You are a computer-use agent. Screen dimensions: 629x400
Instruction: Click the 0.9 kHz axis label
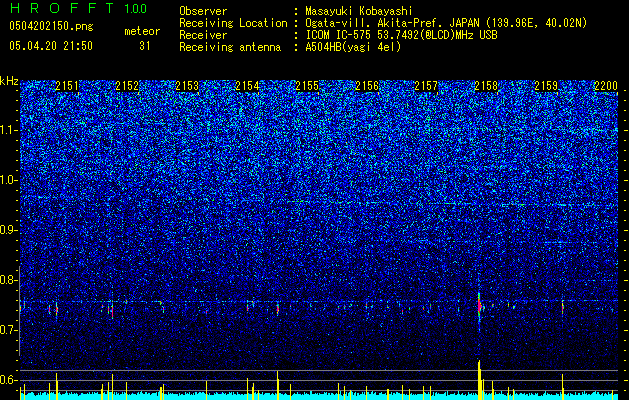[9, 230]
